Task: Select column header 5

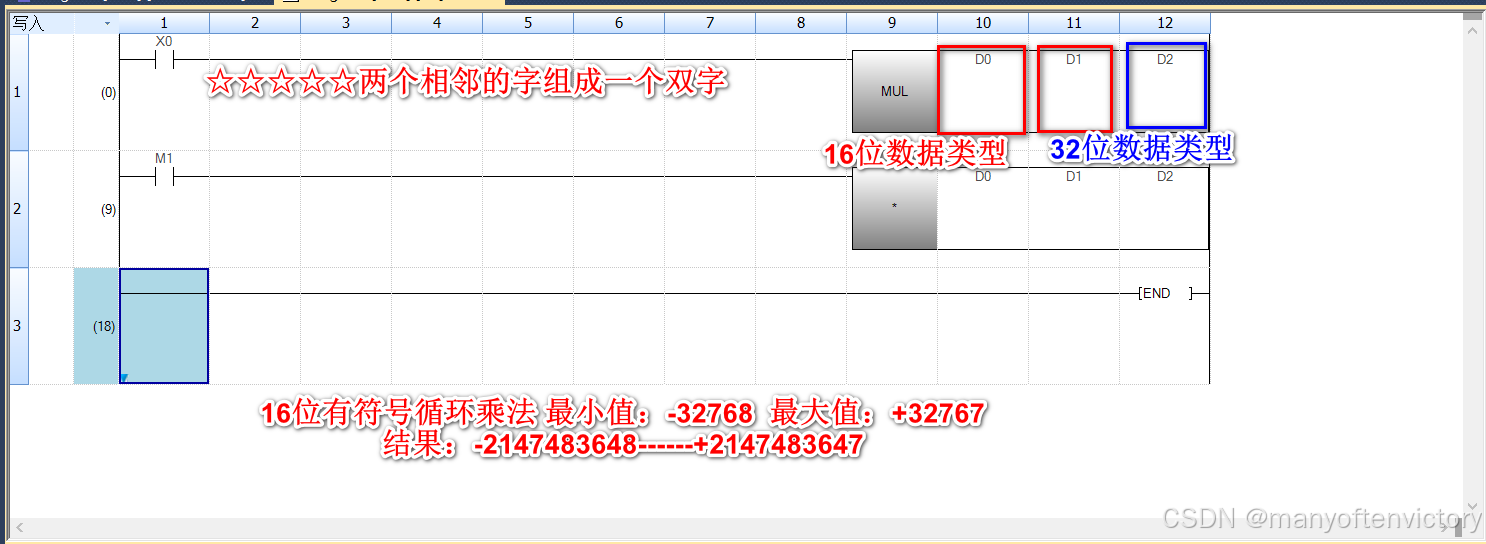Action: 528,22
